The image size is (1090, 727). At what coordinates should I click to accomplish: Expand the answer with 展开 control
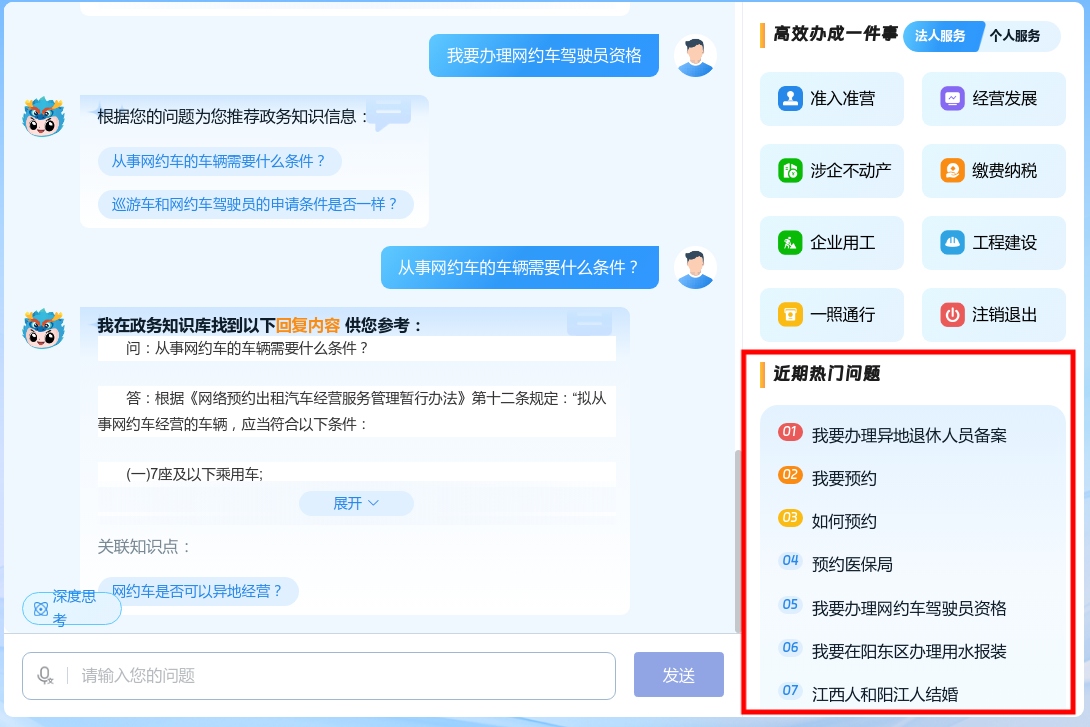click(x=356, y=503)
